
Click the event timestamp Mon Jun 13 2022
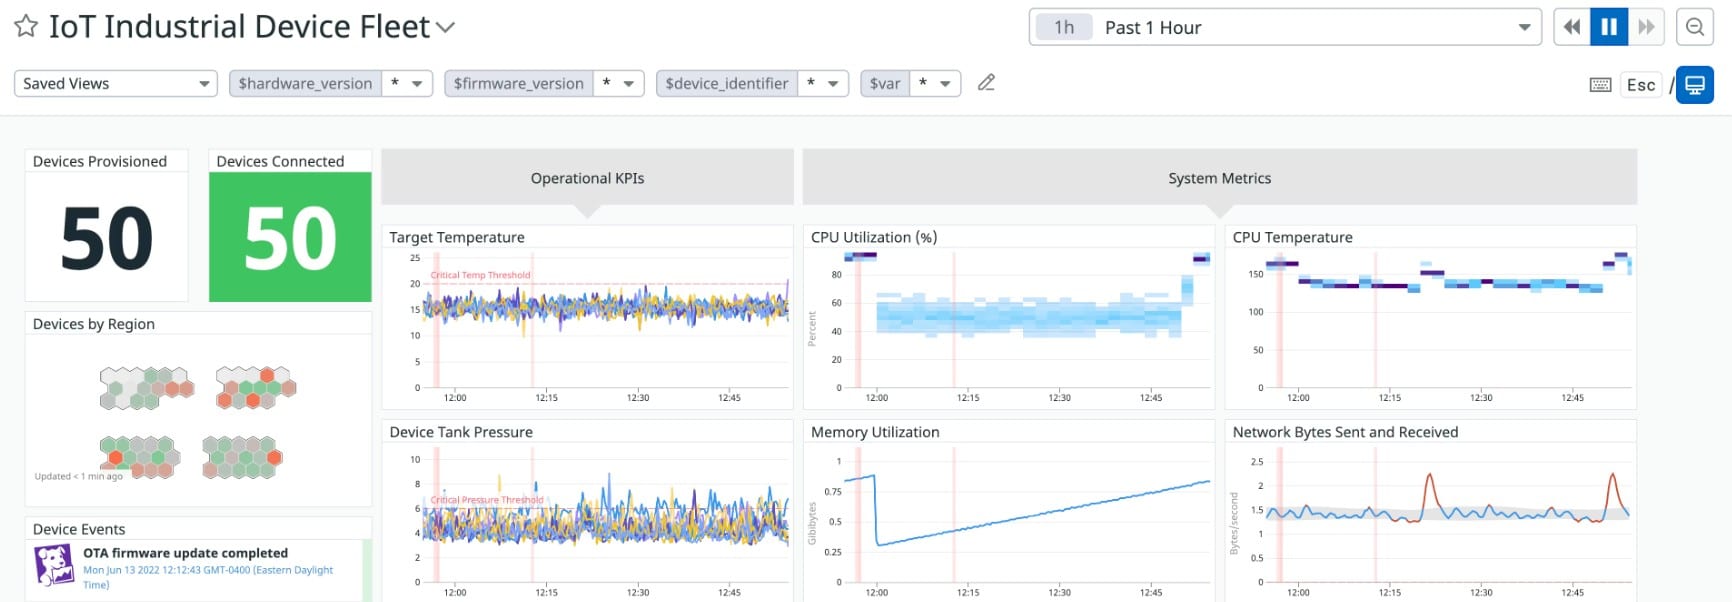pyautogui.click(x=208, y=577)
